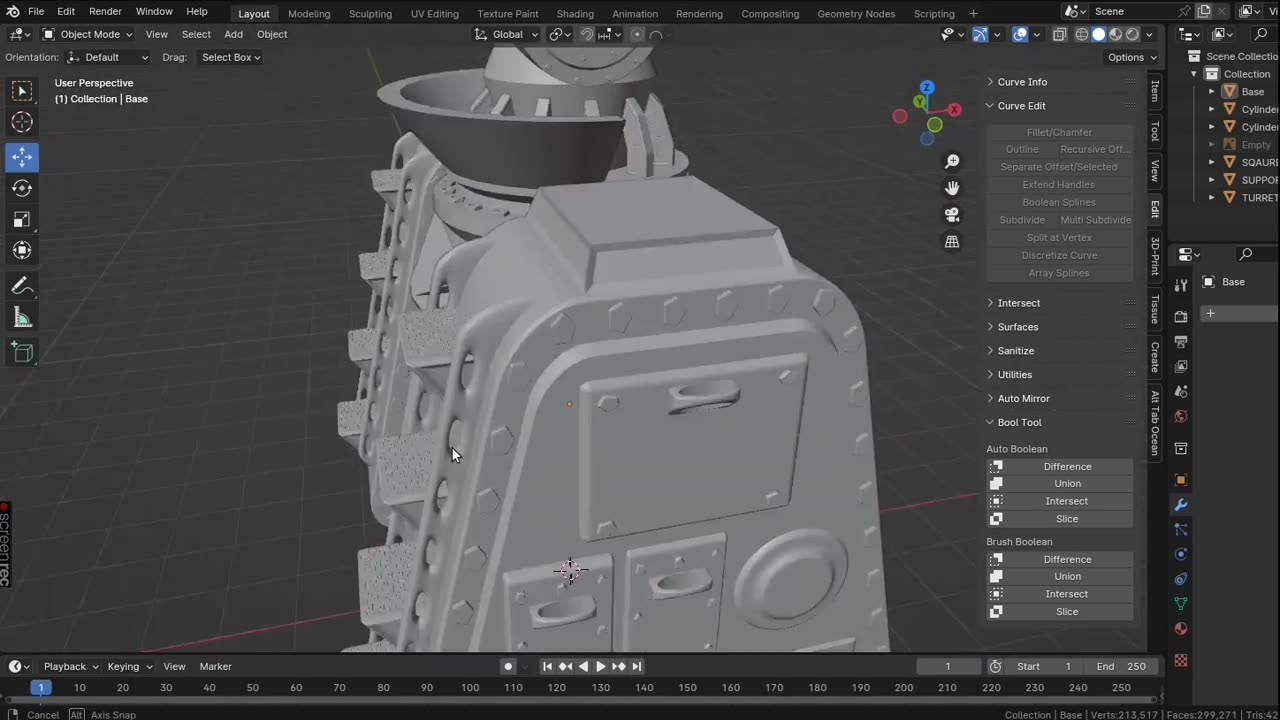Switch to material preview shading
Image resolution: width=1280 pixels, height=720 pixels.
(x=1116, y=34)
